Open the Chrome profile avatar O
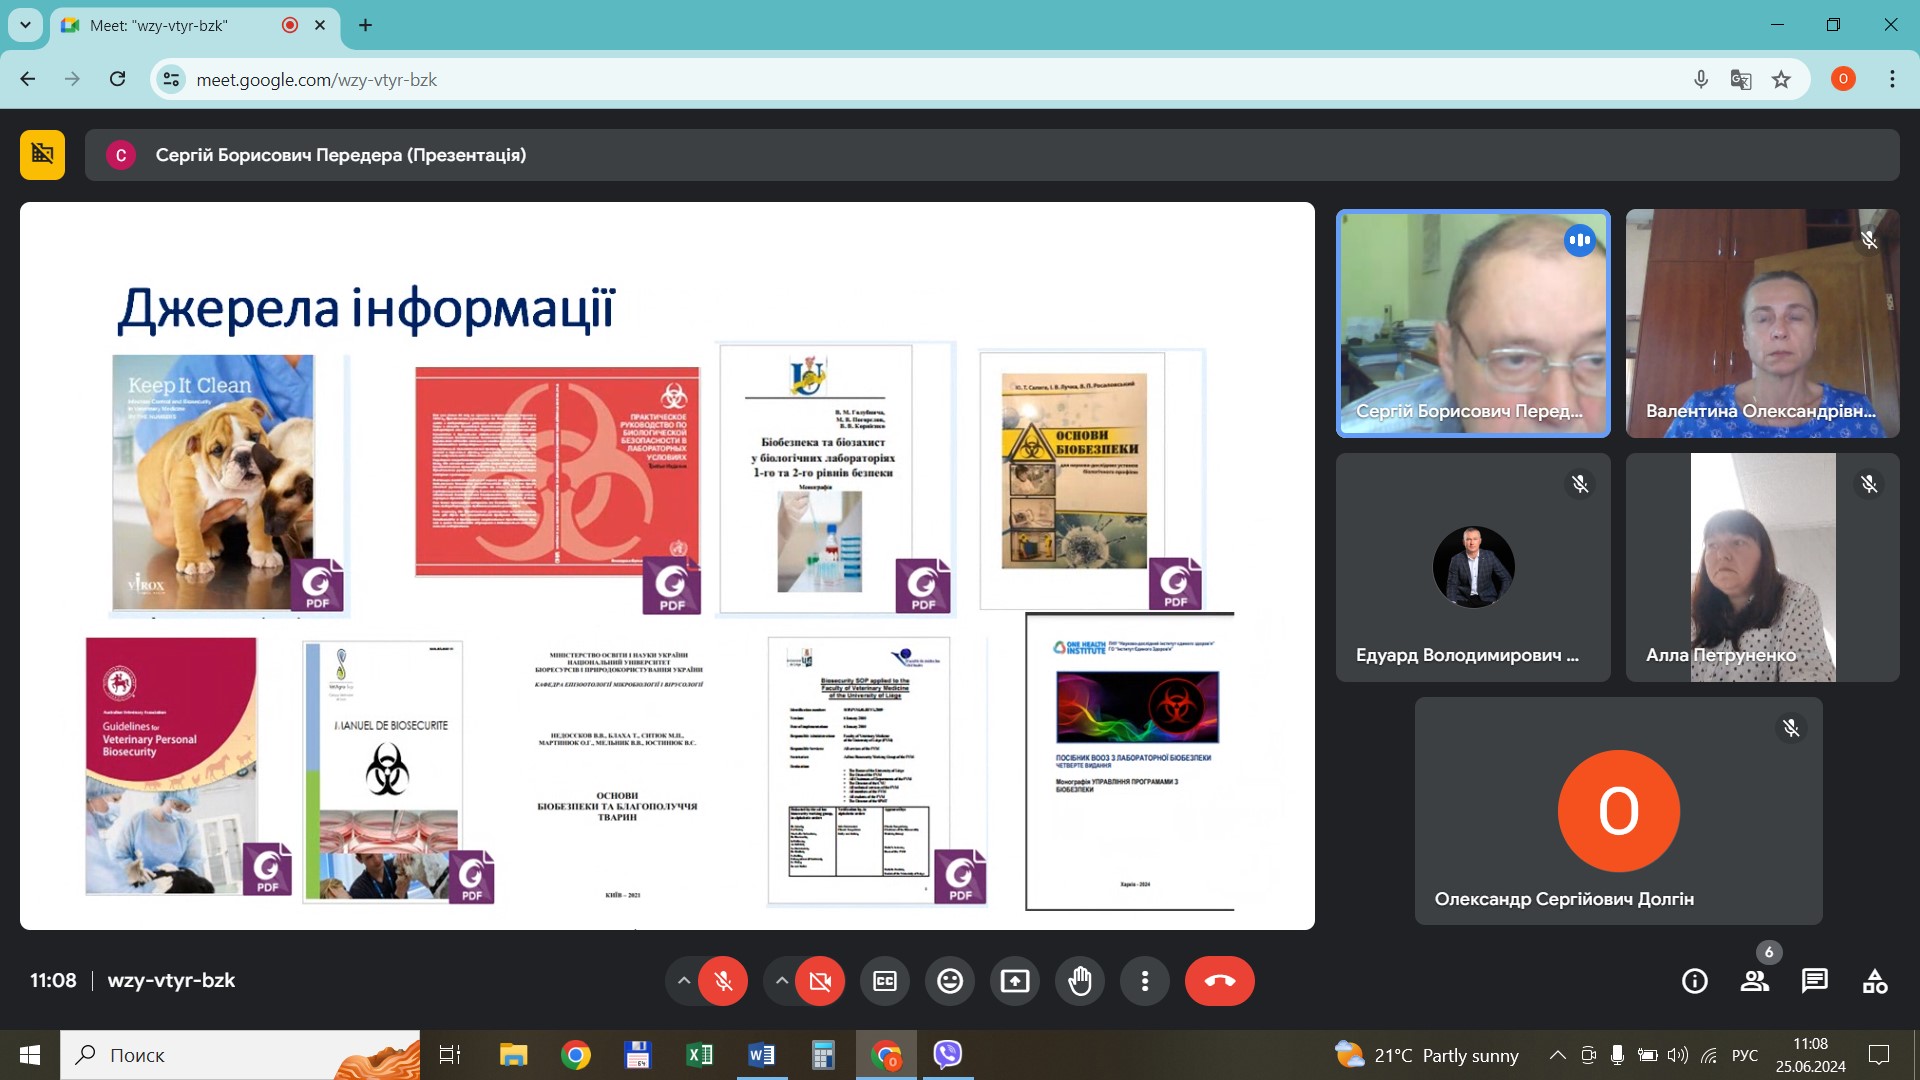 1843,79
